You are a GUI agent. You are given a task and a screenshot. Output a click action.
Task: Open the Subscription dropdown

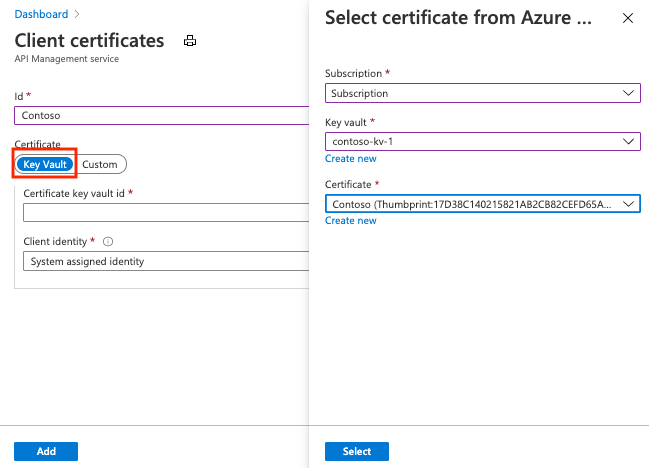click(482, 93)
